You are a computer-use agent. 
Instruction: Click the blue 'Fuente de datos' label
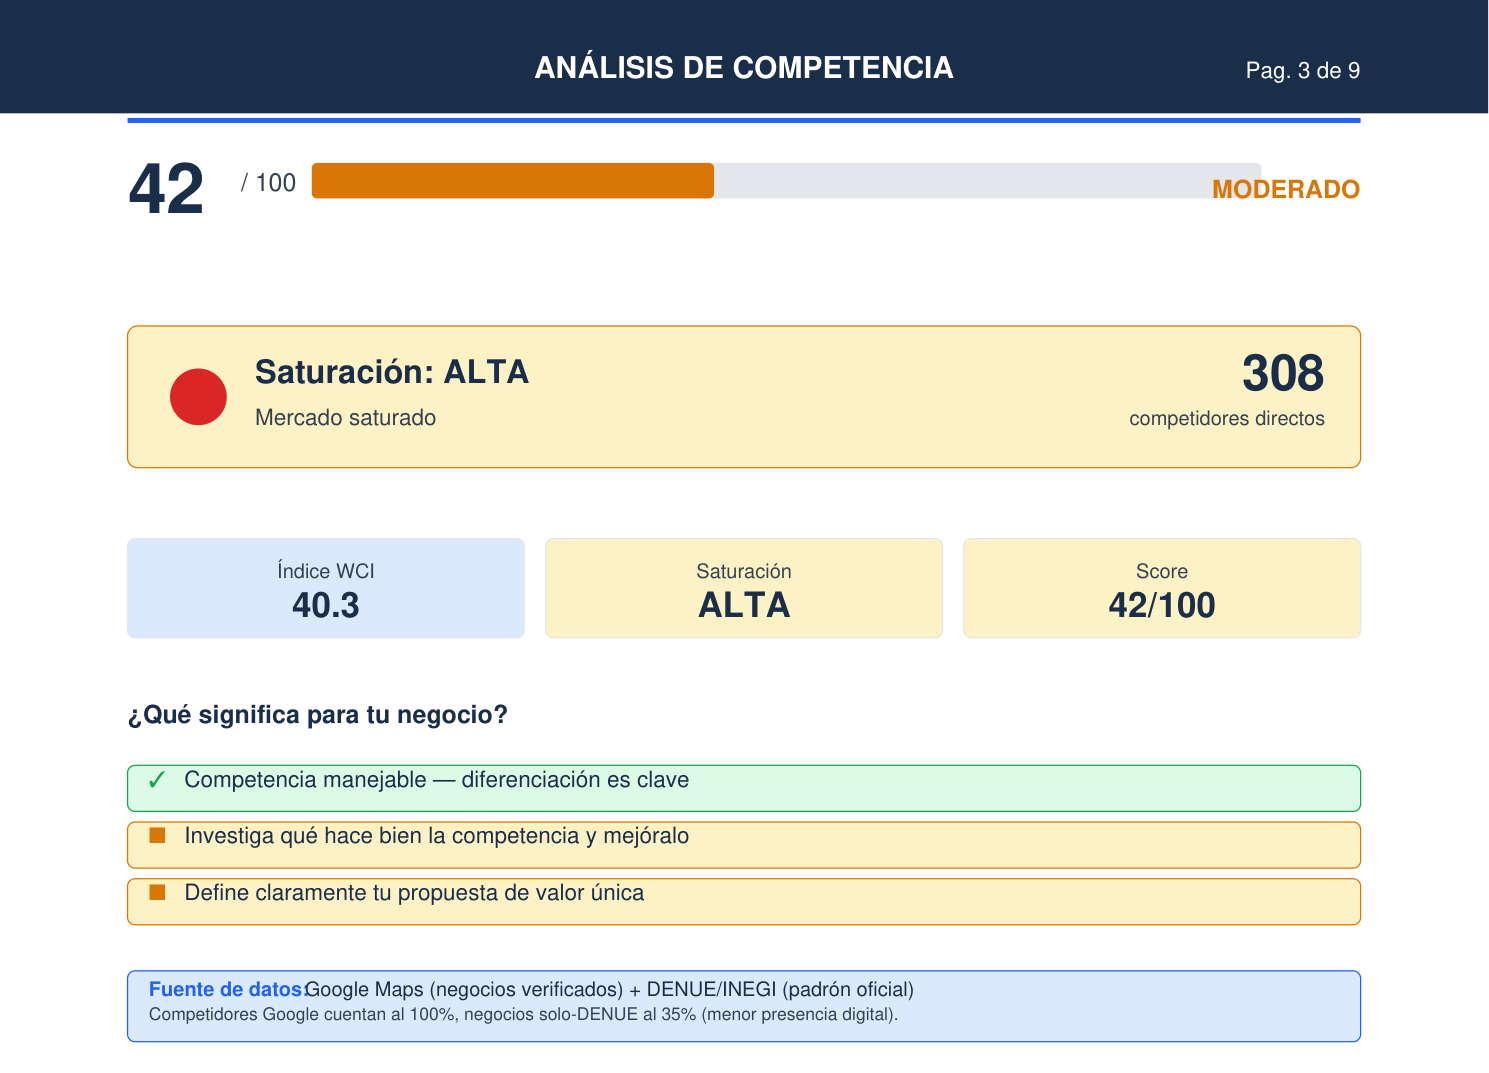[226, 989]
